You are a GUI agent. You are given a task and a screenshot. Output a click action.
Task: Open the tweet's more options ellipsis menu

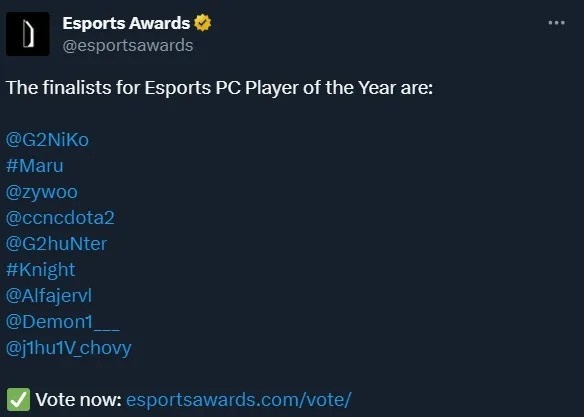[556, 23]
